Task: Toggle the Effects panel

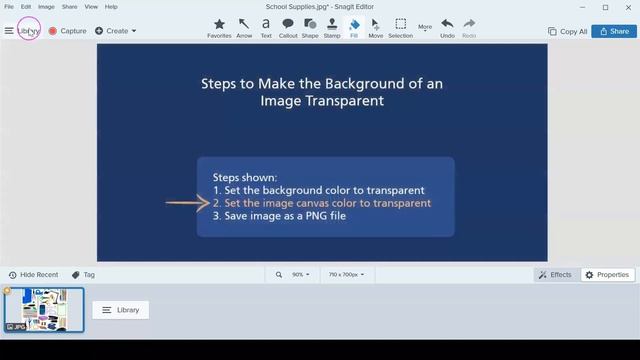Action: (556, 275)
